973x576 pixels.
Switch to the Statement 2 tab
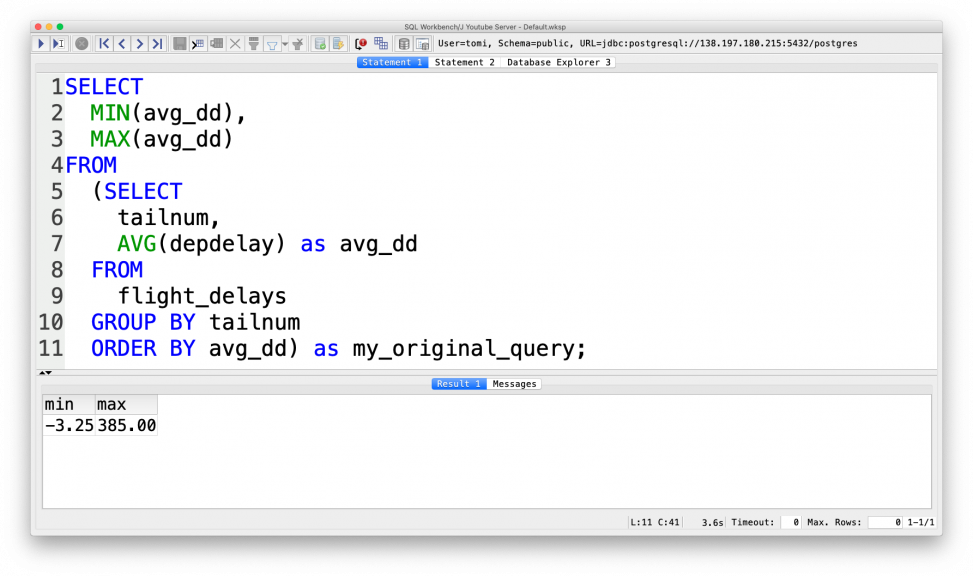pos(465,61)
